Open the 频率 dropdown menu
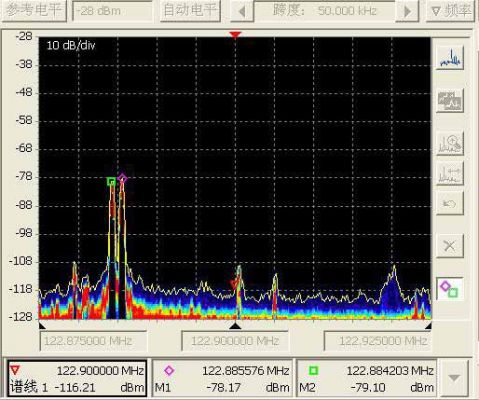Screen dimensions: 479x400 tap(451, 11)
